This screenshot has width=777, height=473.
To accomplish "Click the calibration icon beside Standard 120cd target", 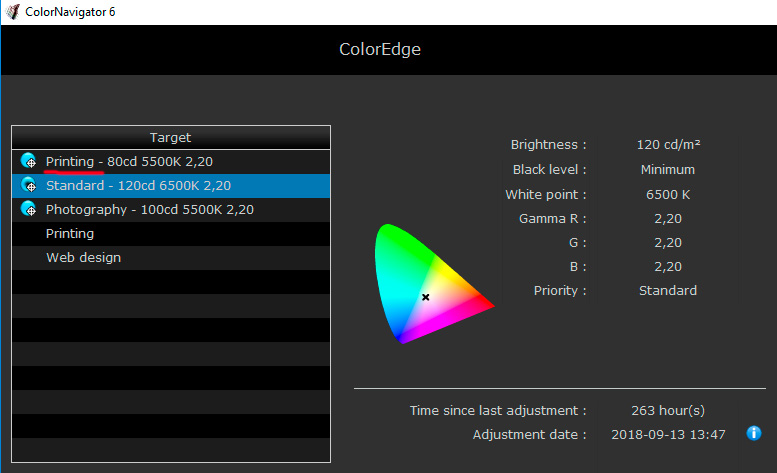I will [x=29, y=186].
